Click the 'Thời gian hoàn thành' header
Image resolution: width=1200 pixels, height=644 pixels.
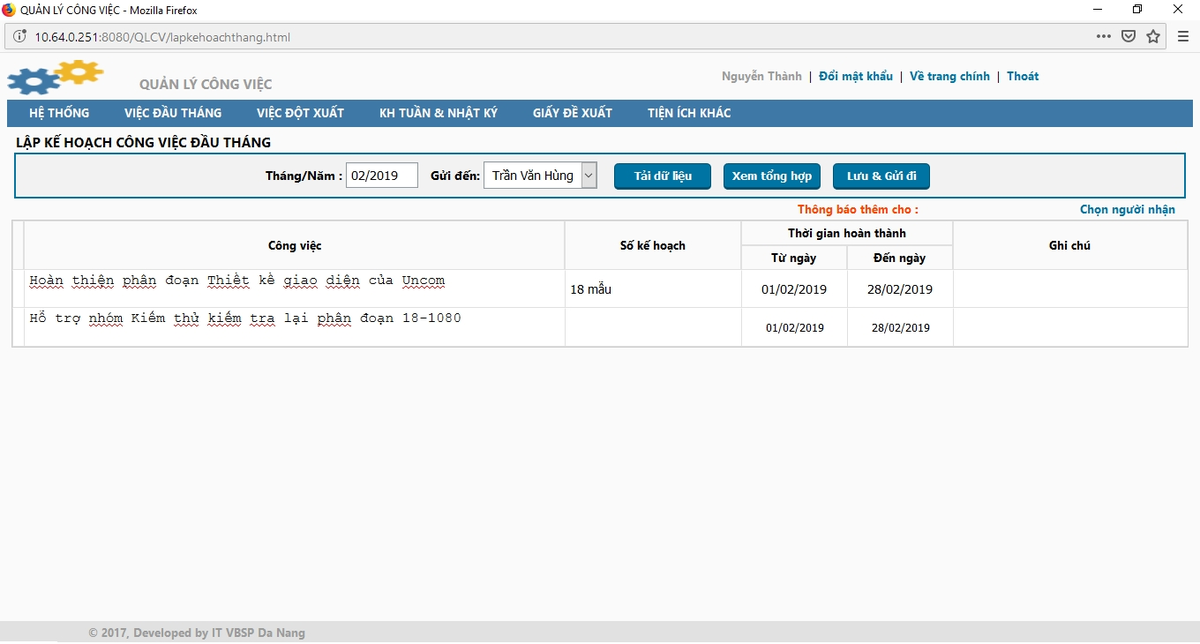click(x=847, y=234)
